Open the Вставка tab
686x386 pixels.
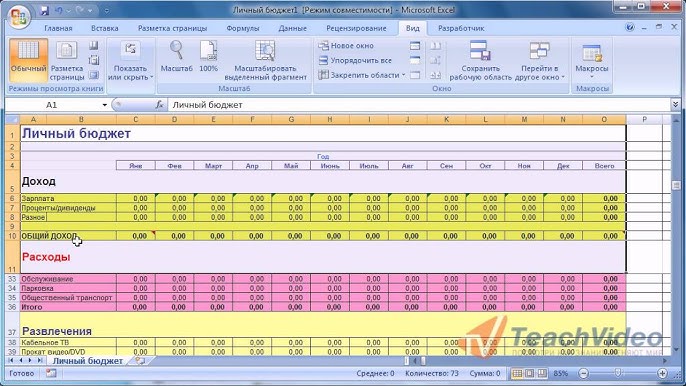coord(105,28)
